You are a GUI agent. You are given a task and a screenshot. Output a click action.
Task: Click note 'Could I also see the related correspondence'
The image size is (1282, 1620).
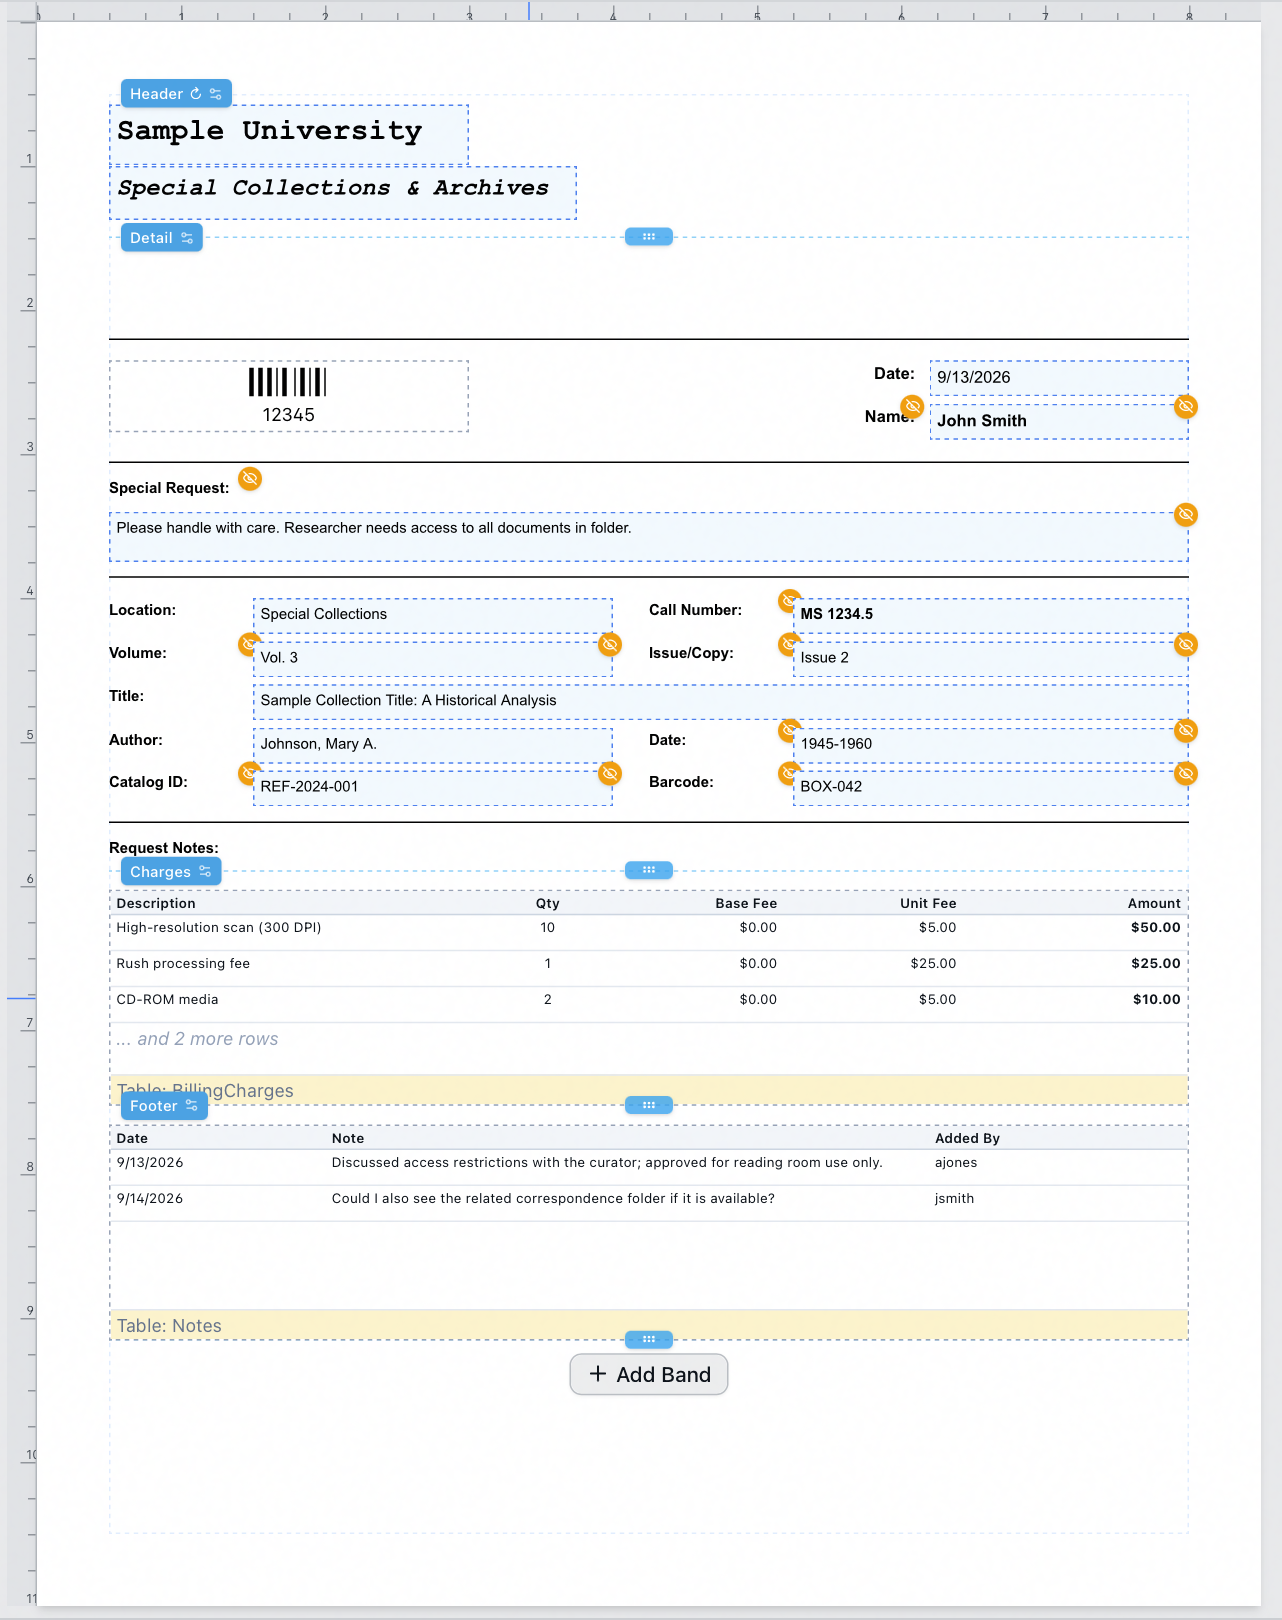(x=553, y=1199)
